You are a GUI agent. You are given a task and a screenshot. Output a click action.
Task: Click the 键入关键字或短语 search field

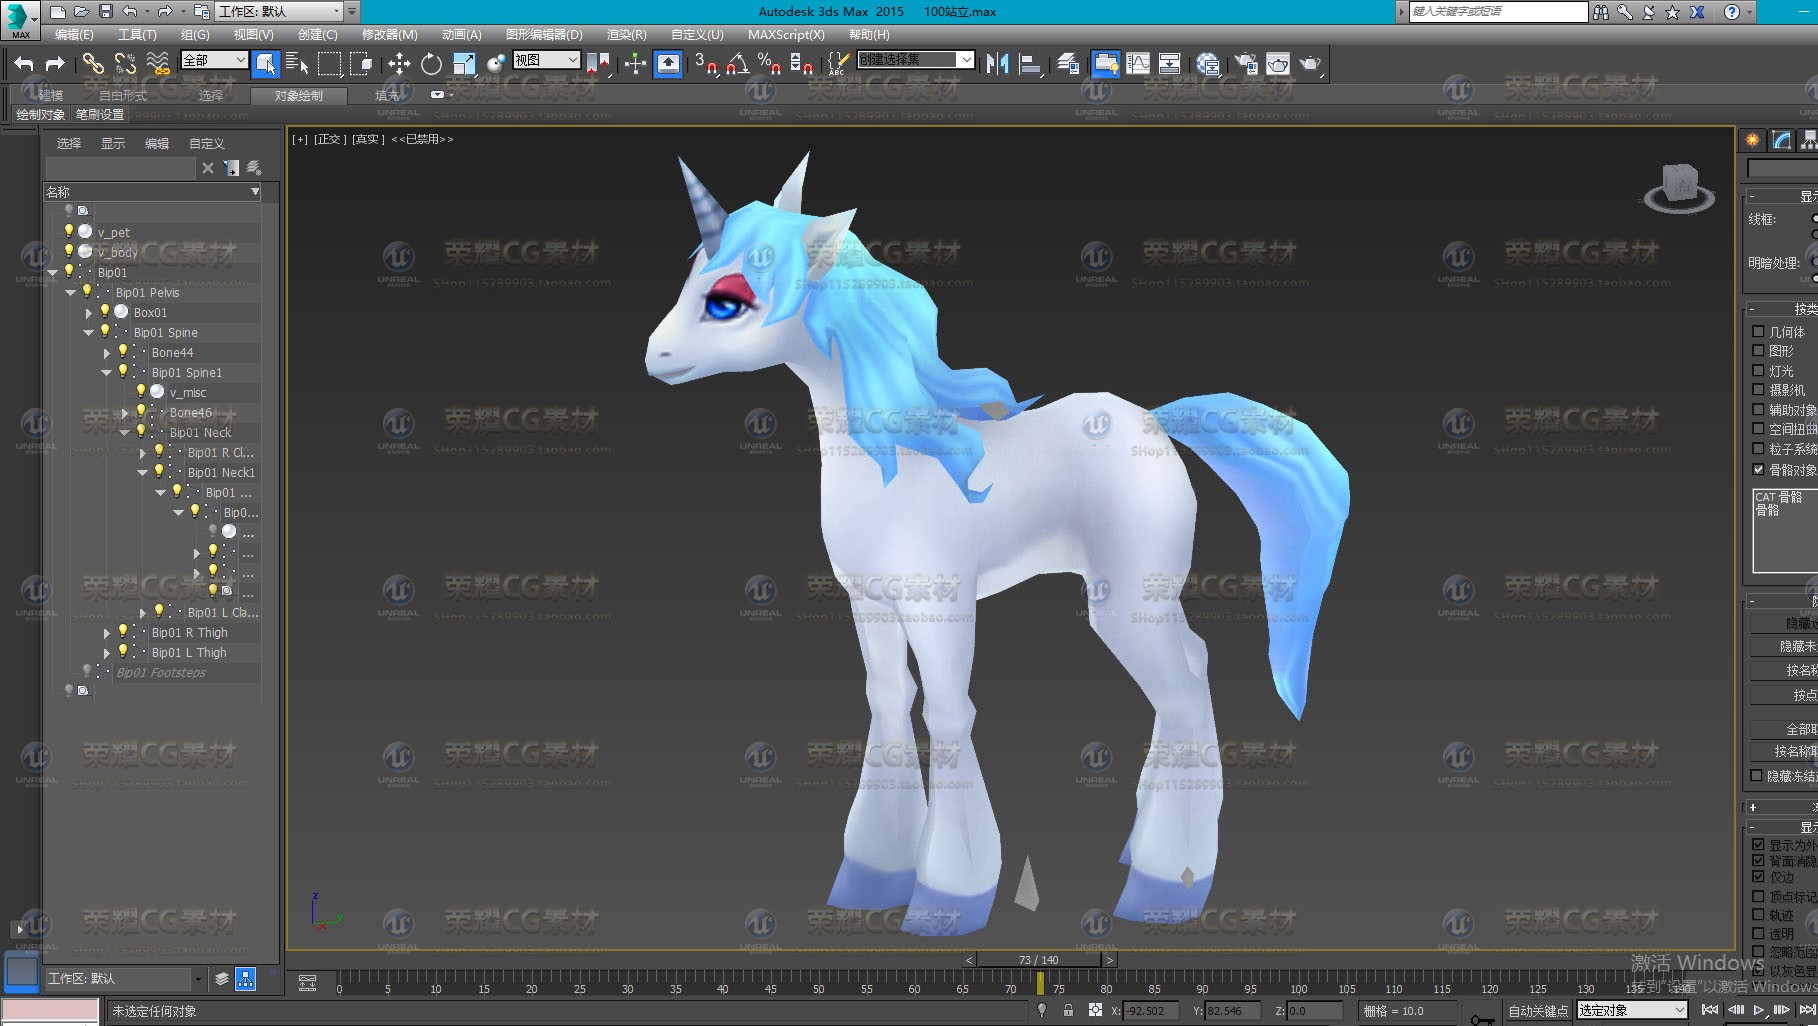pos(1498,11)
